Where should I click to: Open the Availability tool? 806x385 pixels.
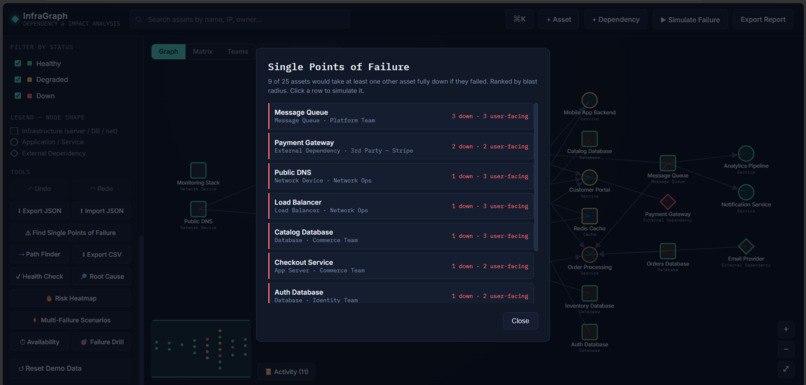point(39,342)
